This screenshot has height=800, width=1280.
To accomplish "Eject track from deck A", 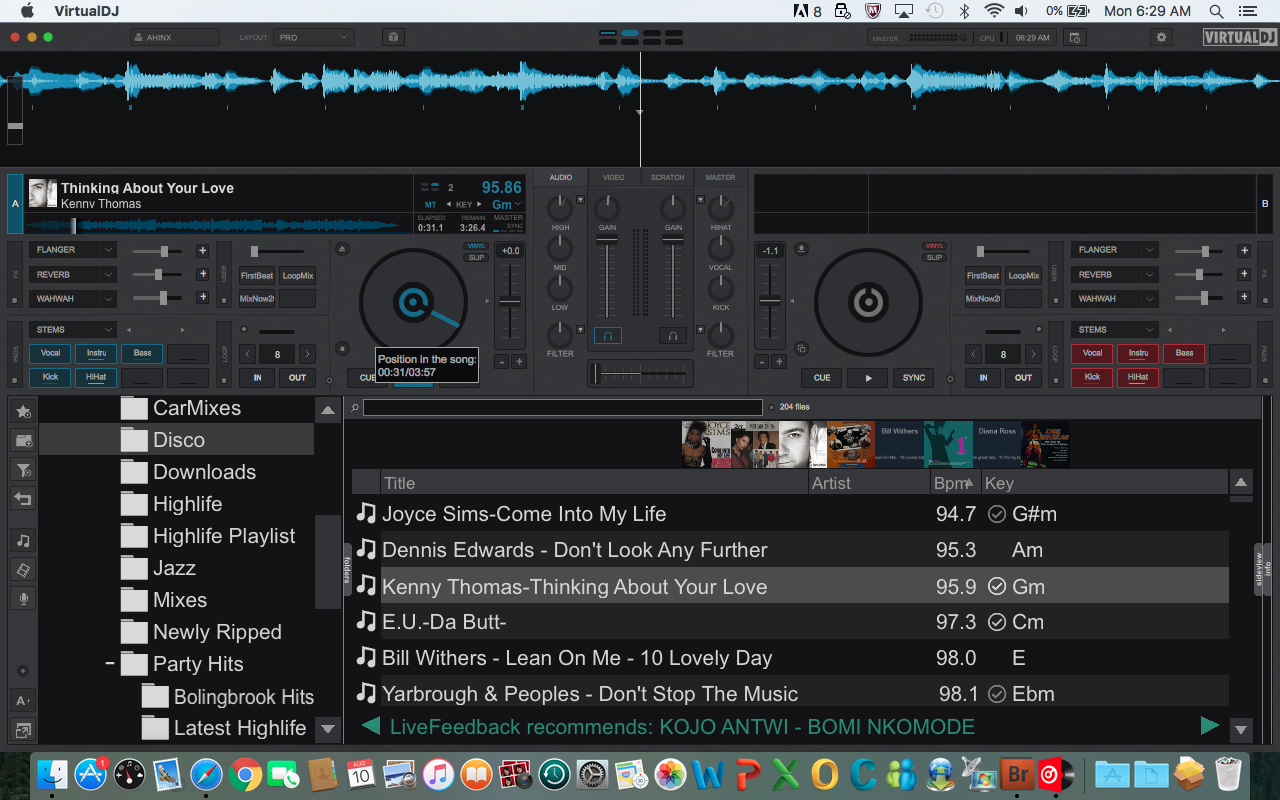I will 343,249.
